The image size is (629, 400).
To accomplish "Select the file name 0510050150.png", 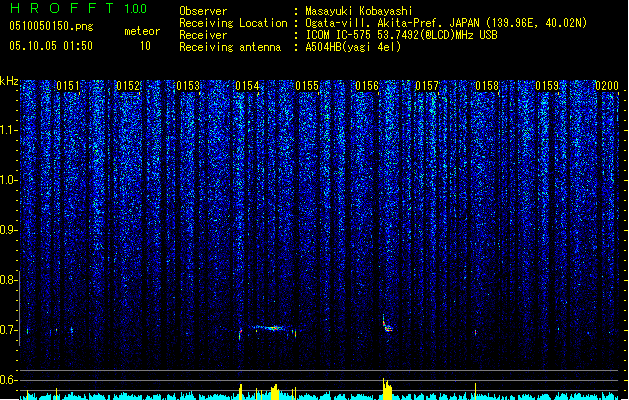I will click(x=51, y=26).
